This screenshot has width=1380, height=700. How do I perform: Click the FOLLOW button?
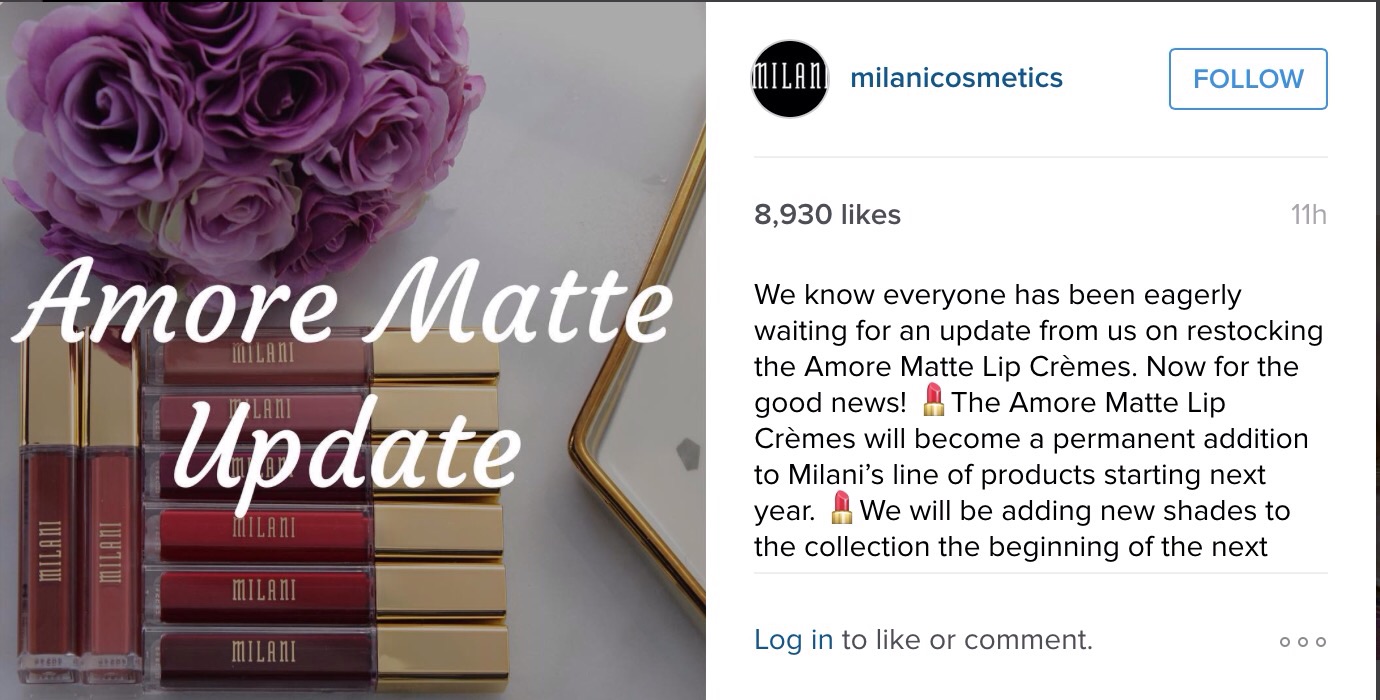(1248, 79)
